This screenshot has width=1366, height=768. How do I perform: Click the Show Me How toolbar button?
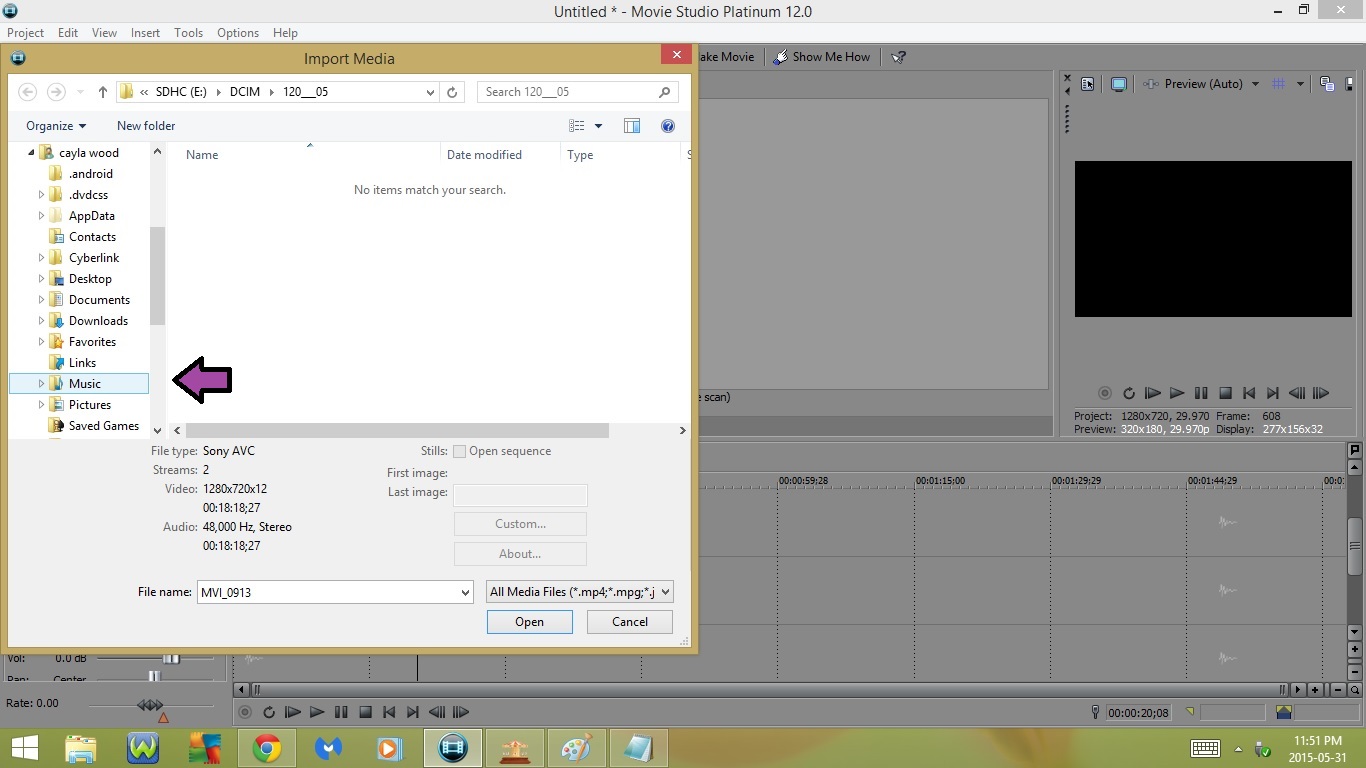(x=822, y=57)
